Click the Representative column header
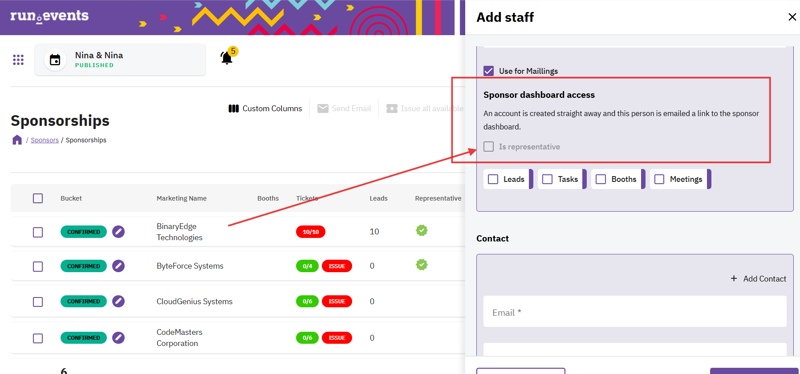The width and height of the screenshot is (800, 374). click(438, 198)
